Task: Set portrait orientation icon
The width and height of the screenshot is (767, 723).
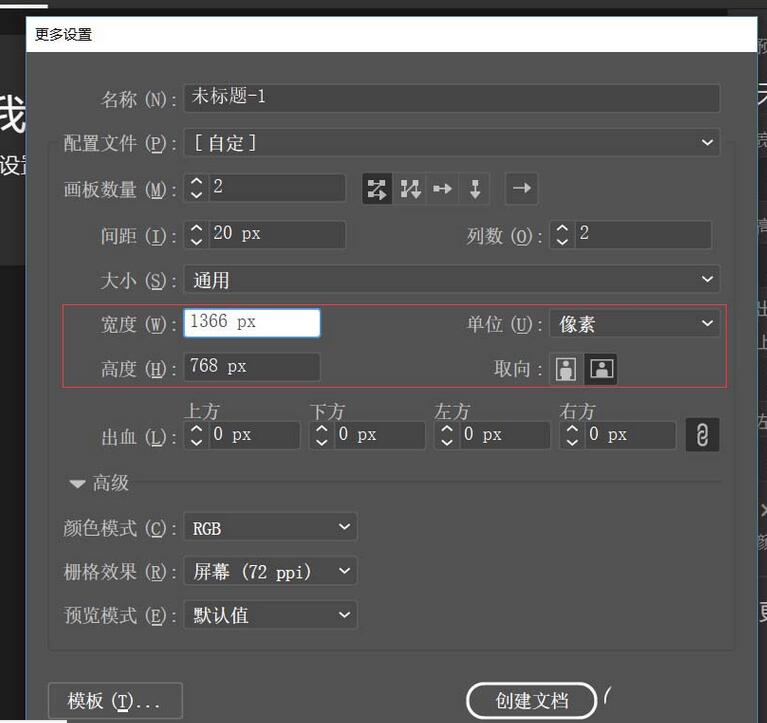Action: [566, 368]
